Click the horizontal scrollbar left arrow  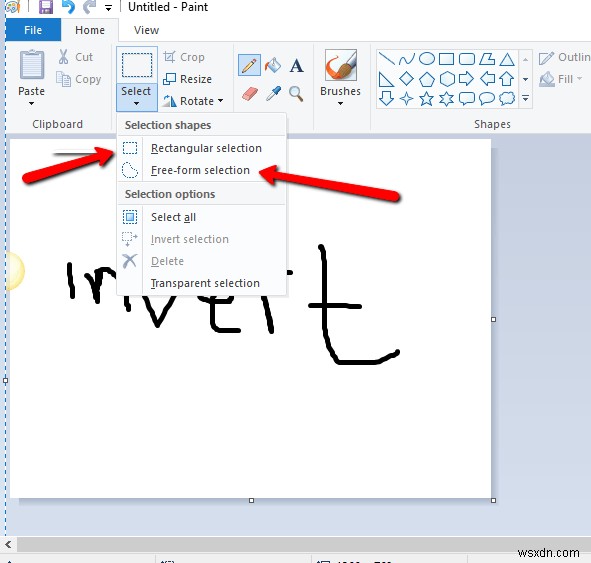pos(8,544)
